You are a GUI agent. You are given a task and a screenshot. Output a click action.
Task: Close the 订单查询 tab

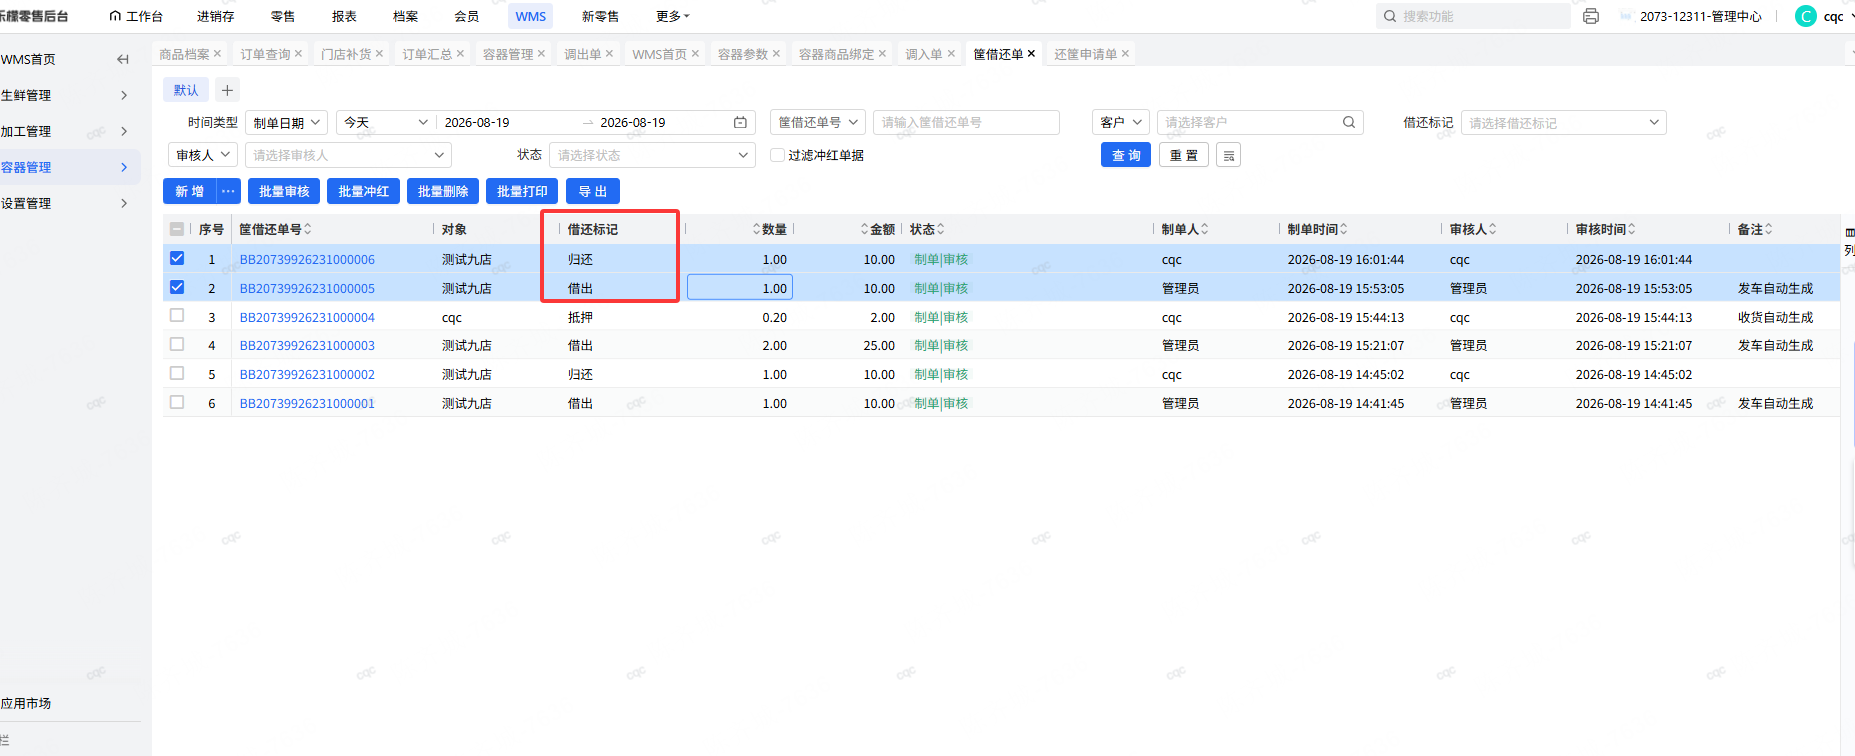point(298,54)
